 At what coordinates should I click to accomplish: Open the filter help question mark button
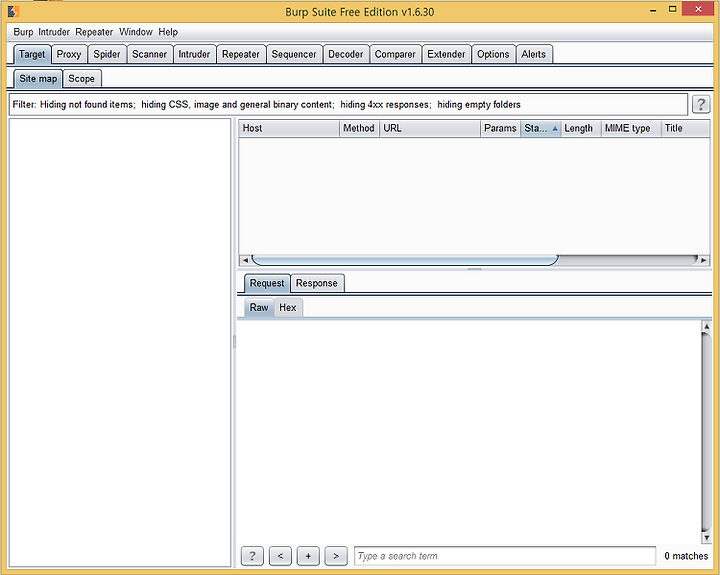tap(701, 104)
